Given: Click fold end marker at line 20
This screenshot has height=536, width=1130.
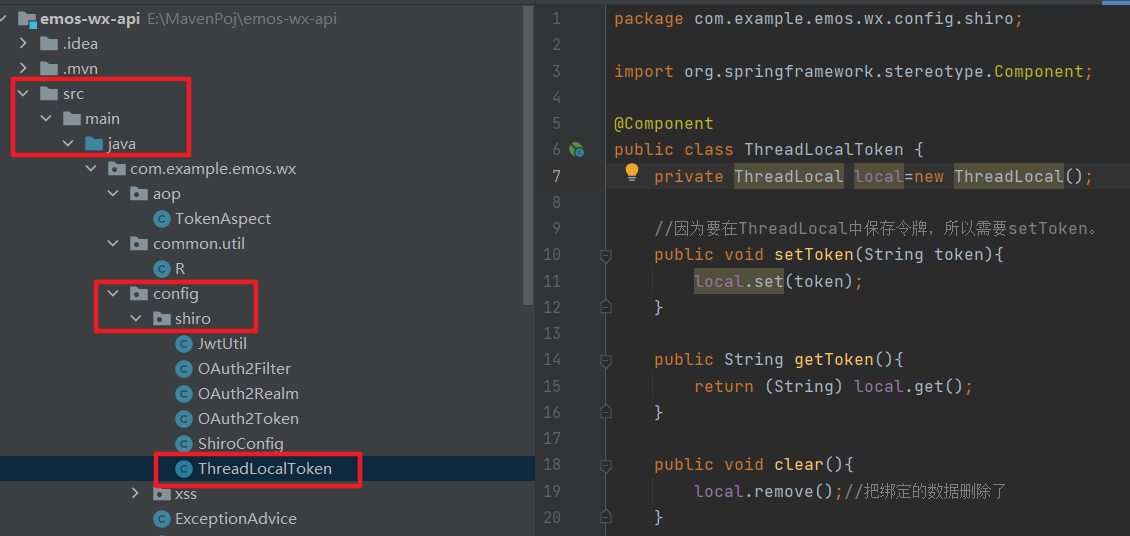Looking at the screenshot, I should [x=605, y=517].
